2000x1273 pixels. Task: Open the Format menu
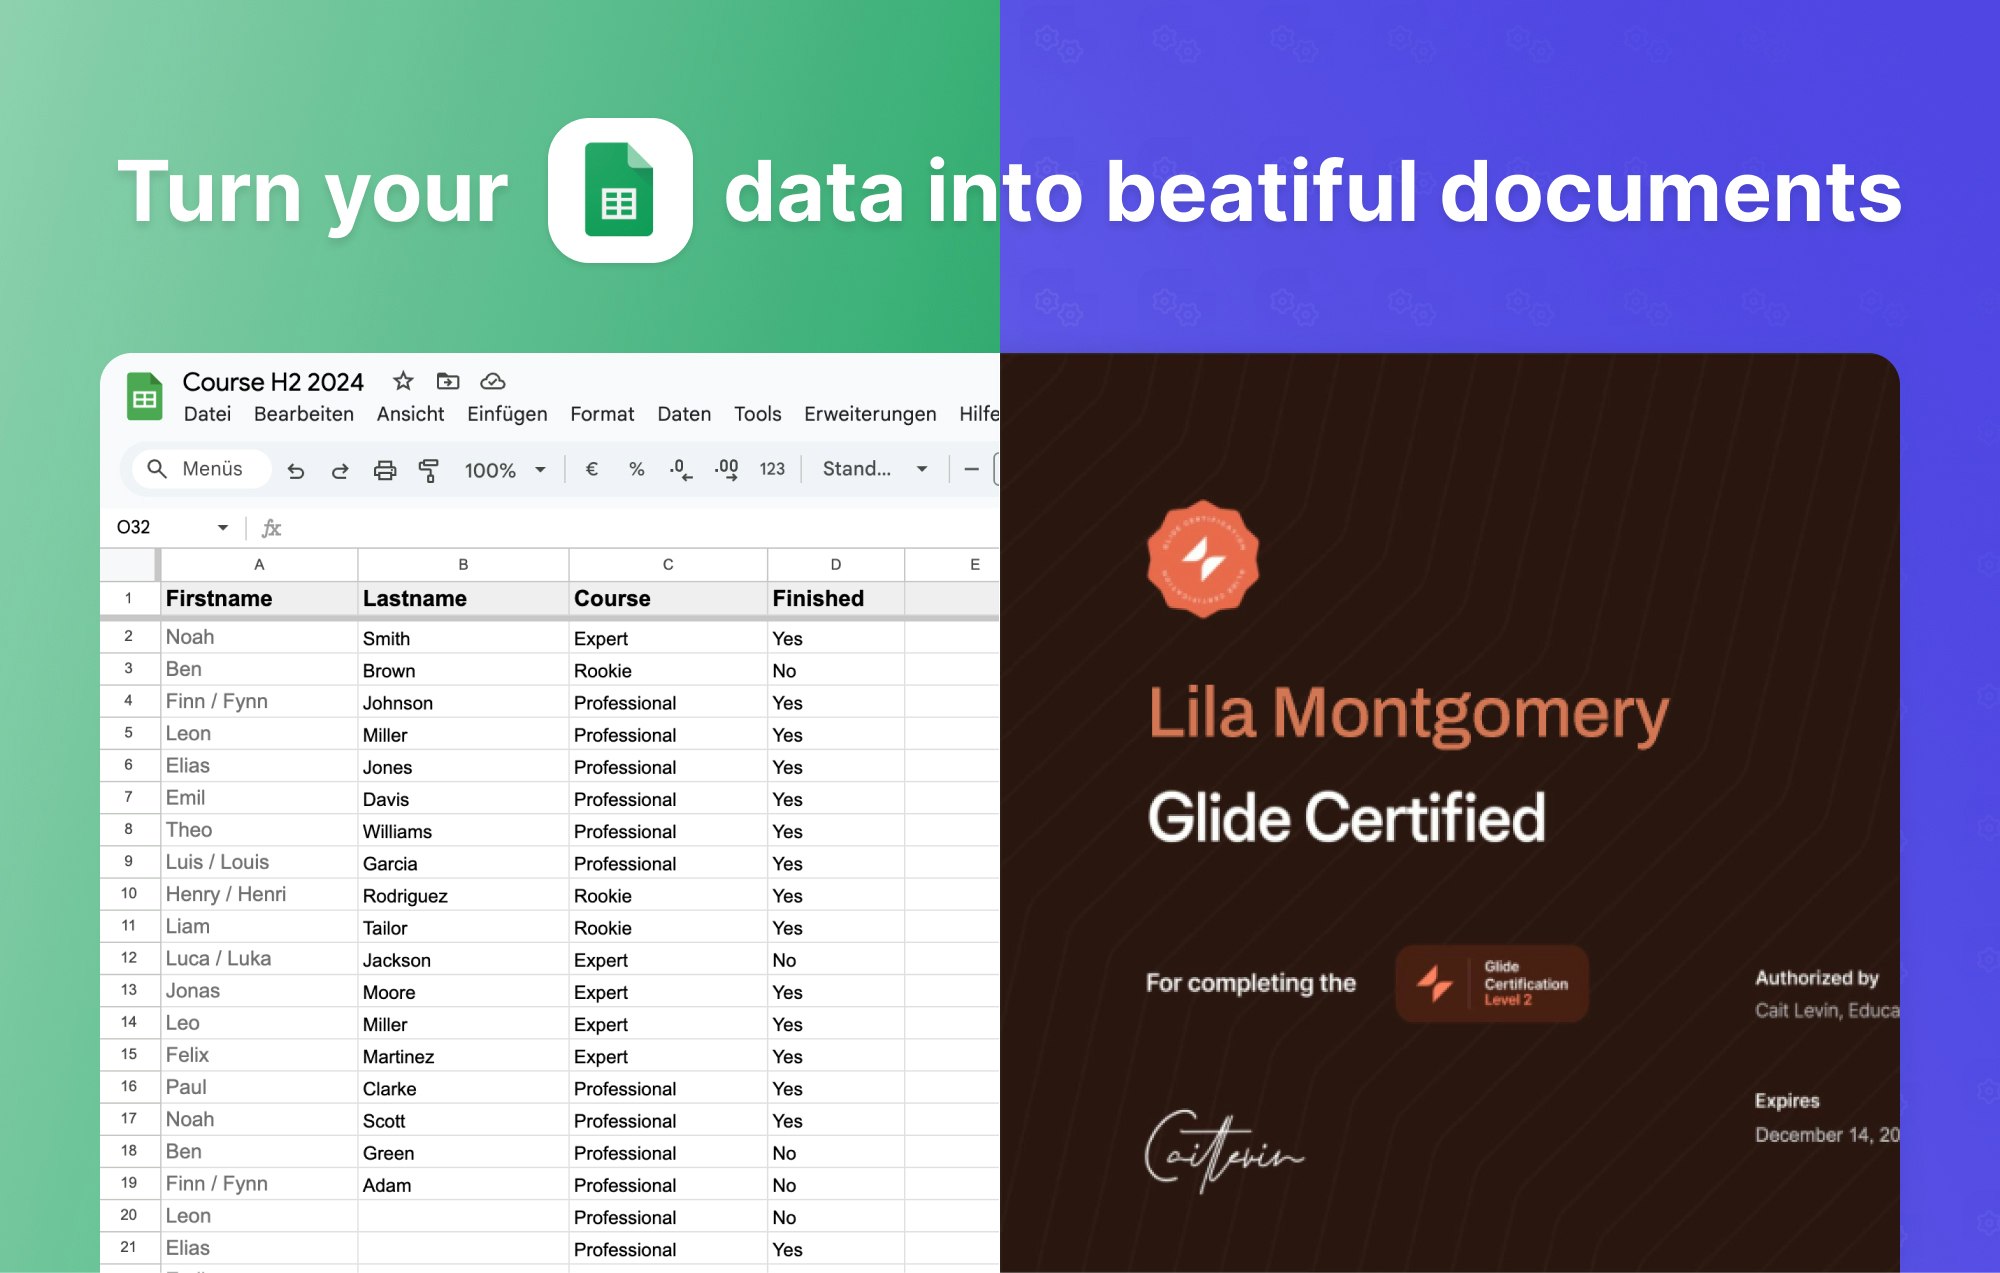tap(602, 414)
